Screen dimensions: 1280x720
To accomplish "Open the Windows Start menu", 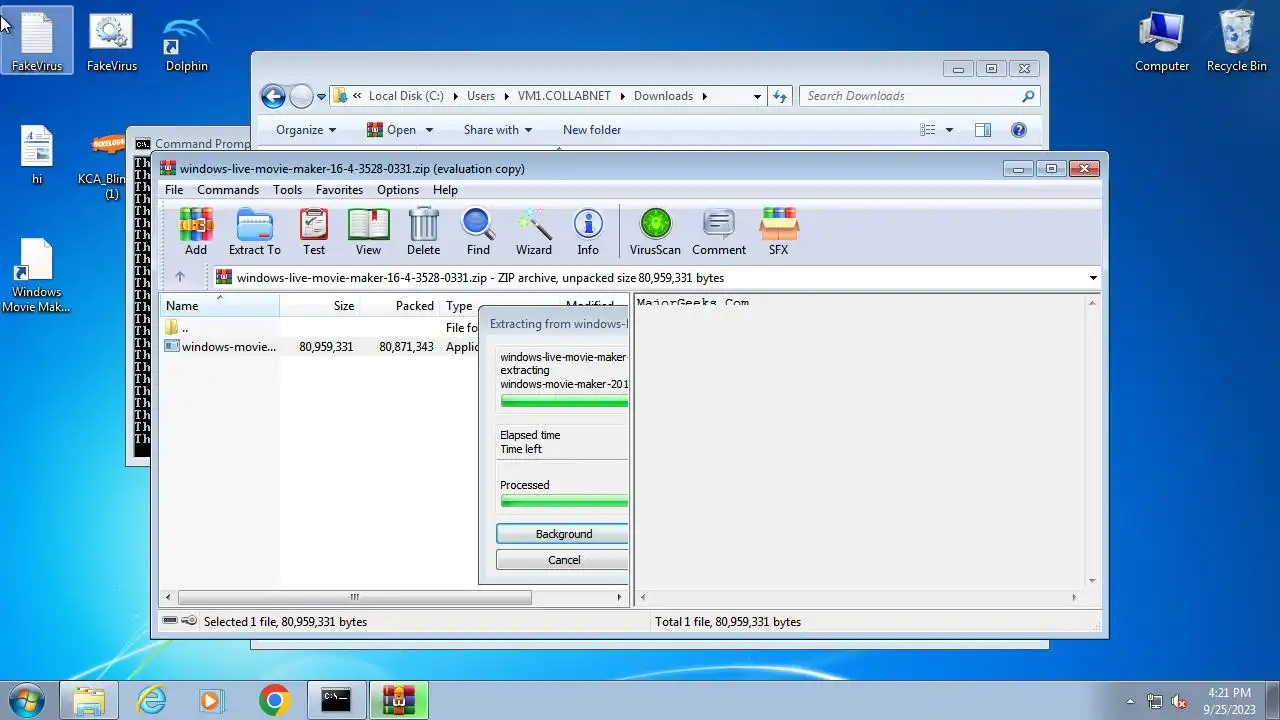I will tap(26, 700).
